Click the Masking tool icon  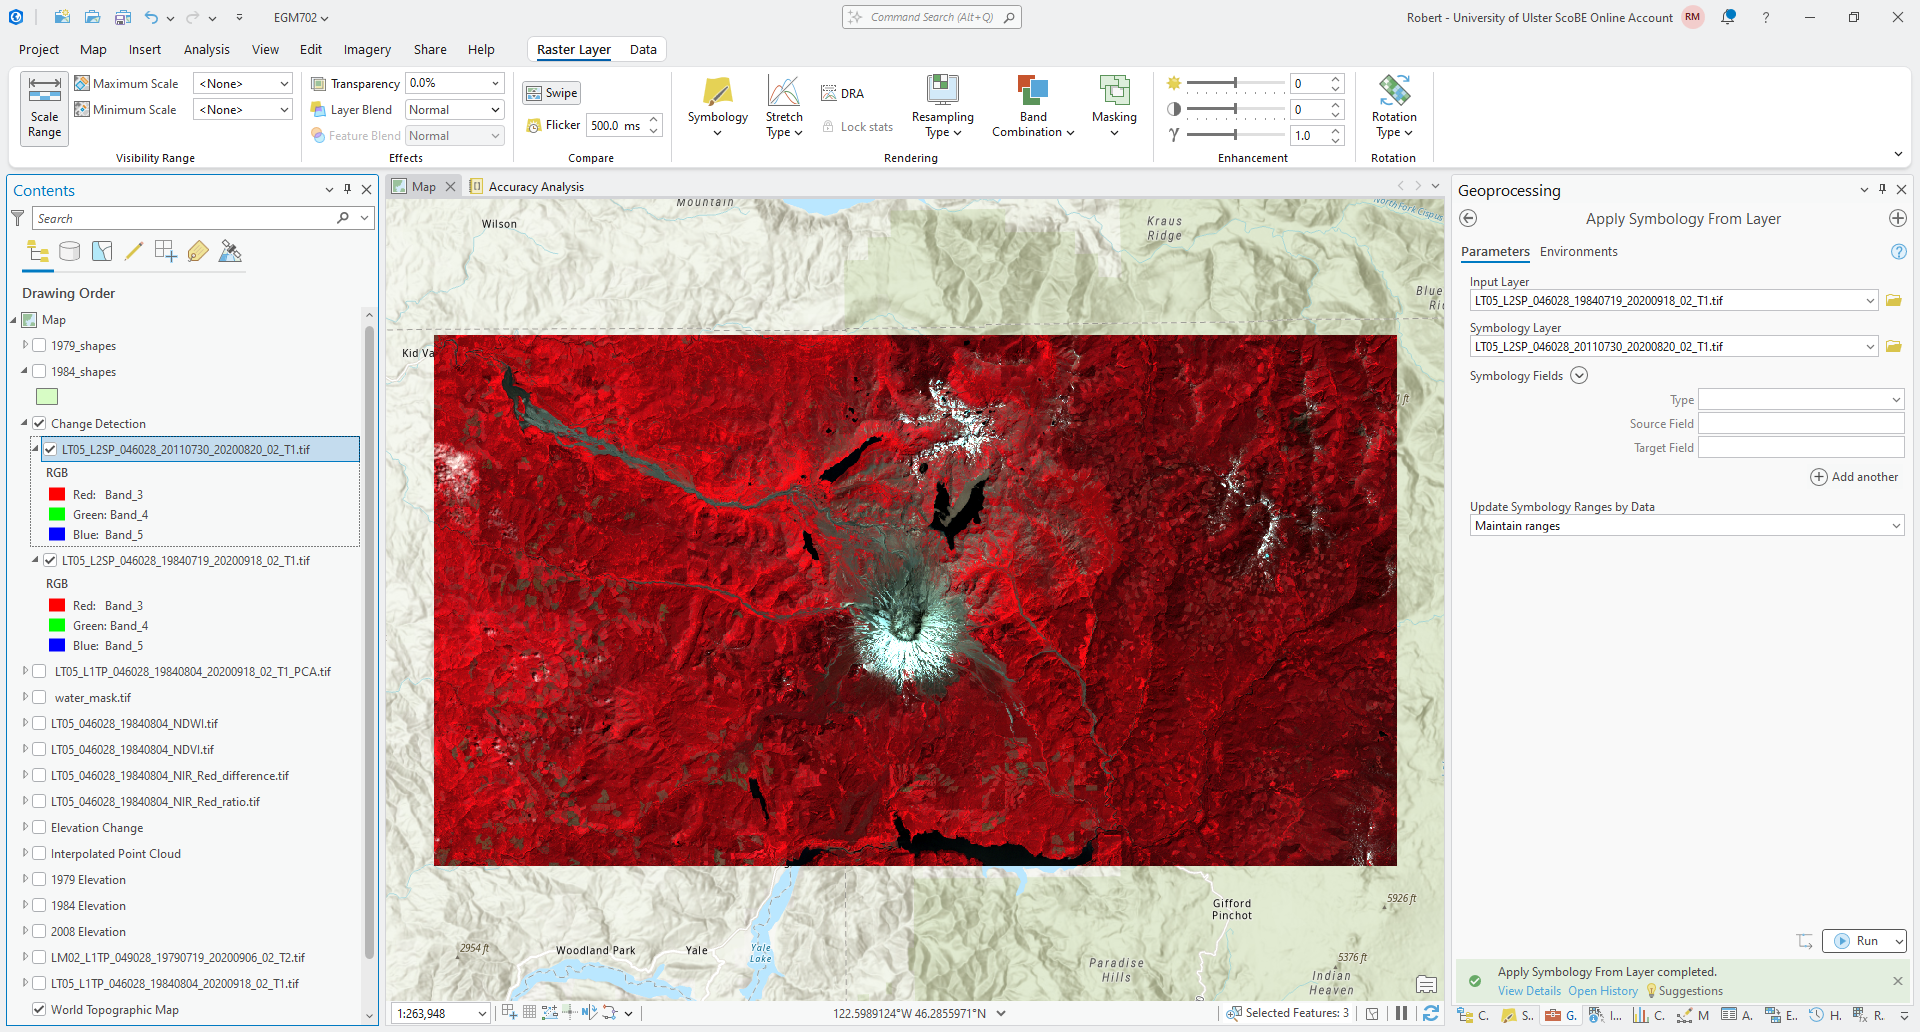click(x=1113, y=92)
